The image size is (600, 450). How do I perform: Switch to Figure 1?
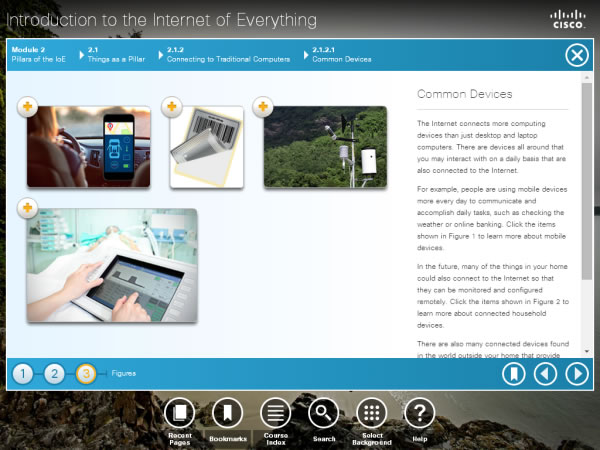(x=23, y=374)
